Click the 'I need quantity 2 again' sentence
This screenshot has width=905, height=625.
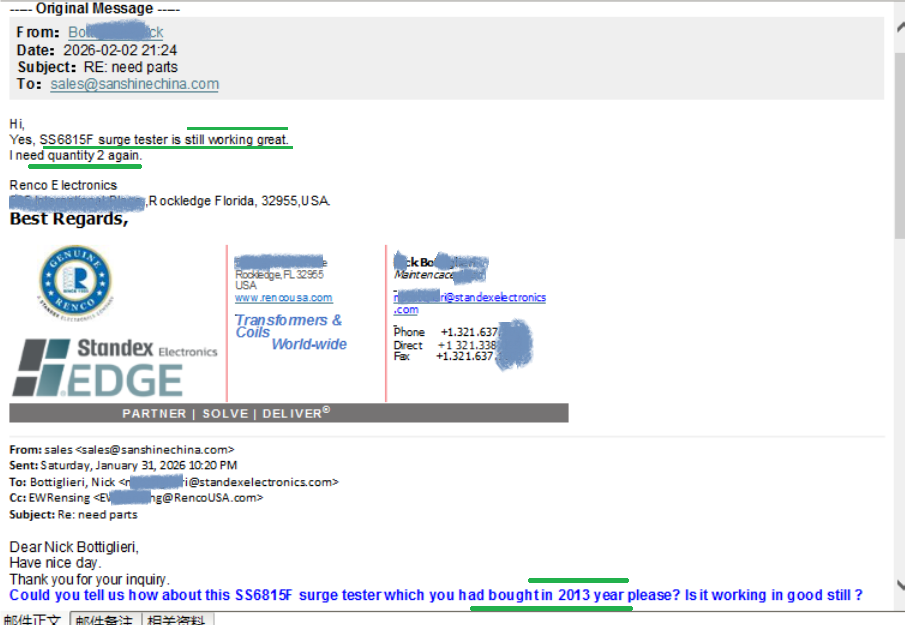[x=76, y=156]
